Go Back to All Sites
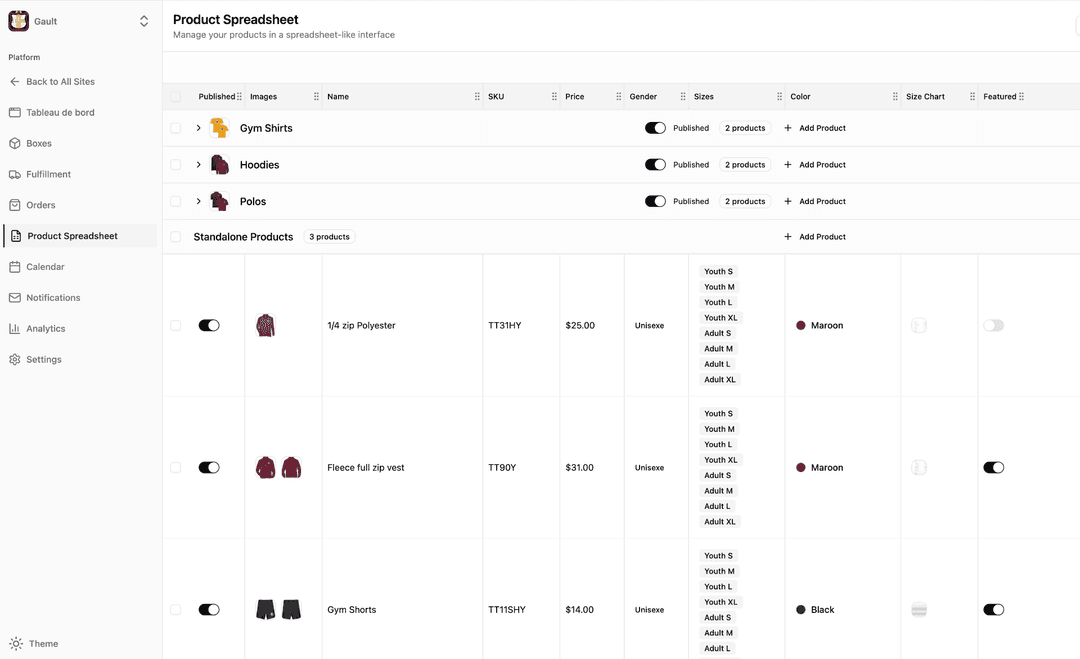The height and width of the screenshot is (659, 1080). click(60, 82)
